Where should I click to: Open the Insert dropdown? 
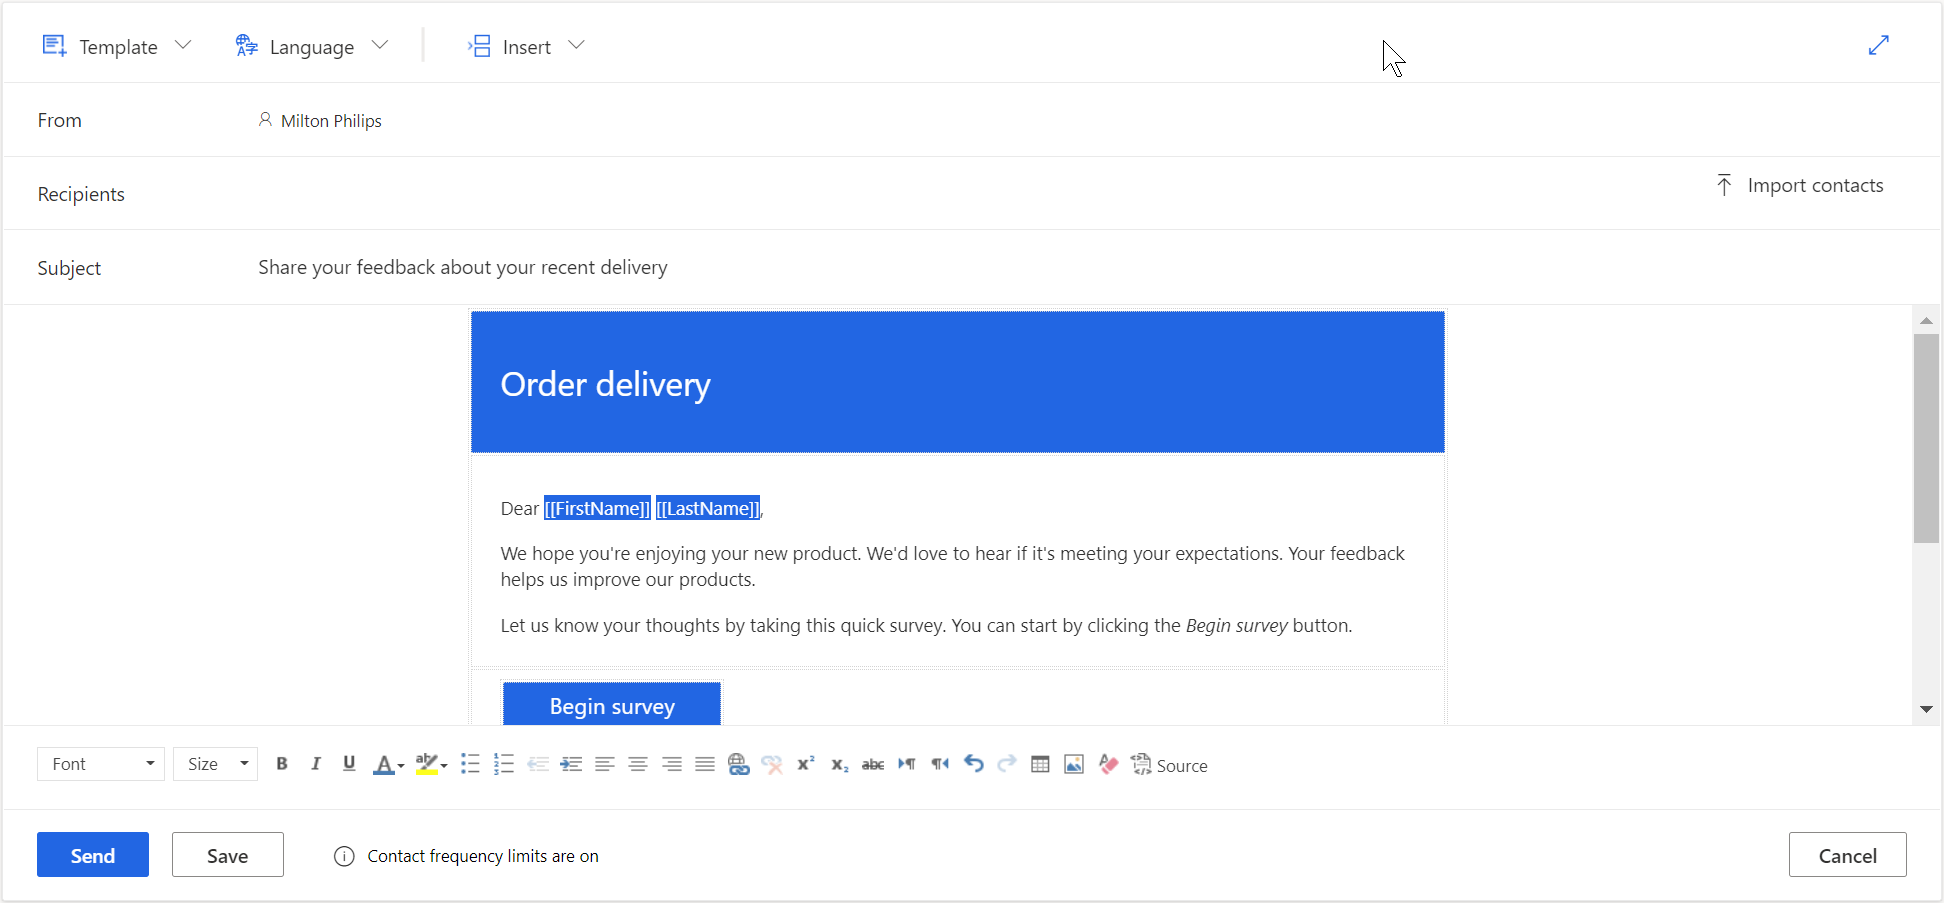click(x=527, y=46)
